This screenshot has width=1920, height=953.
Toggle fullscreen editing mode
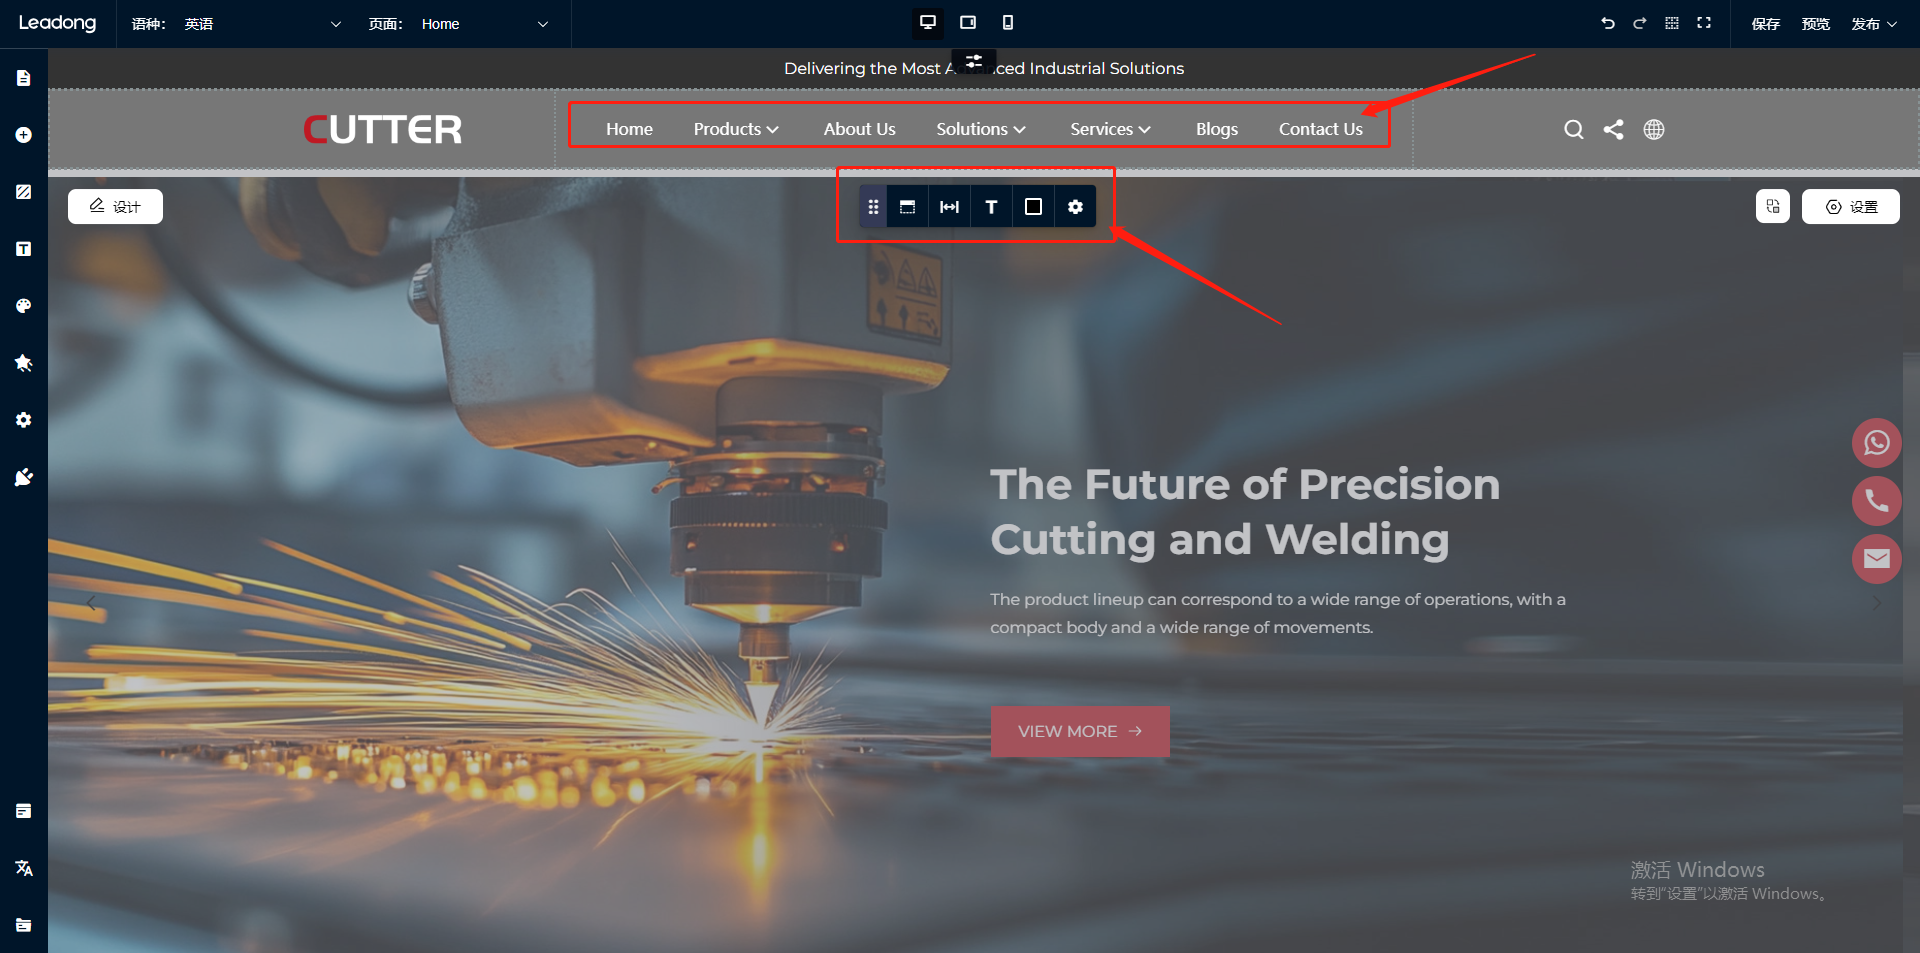[1704, 23]
